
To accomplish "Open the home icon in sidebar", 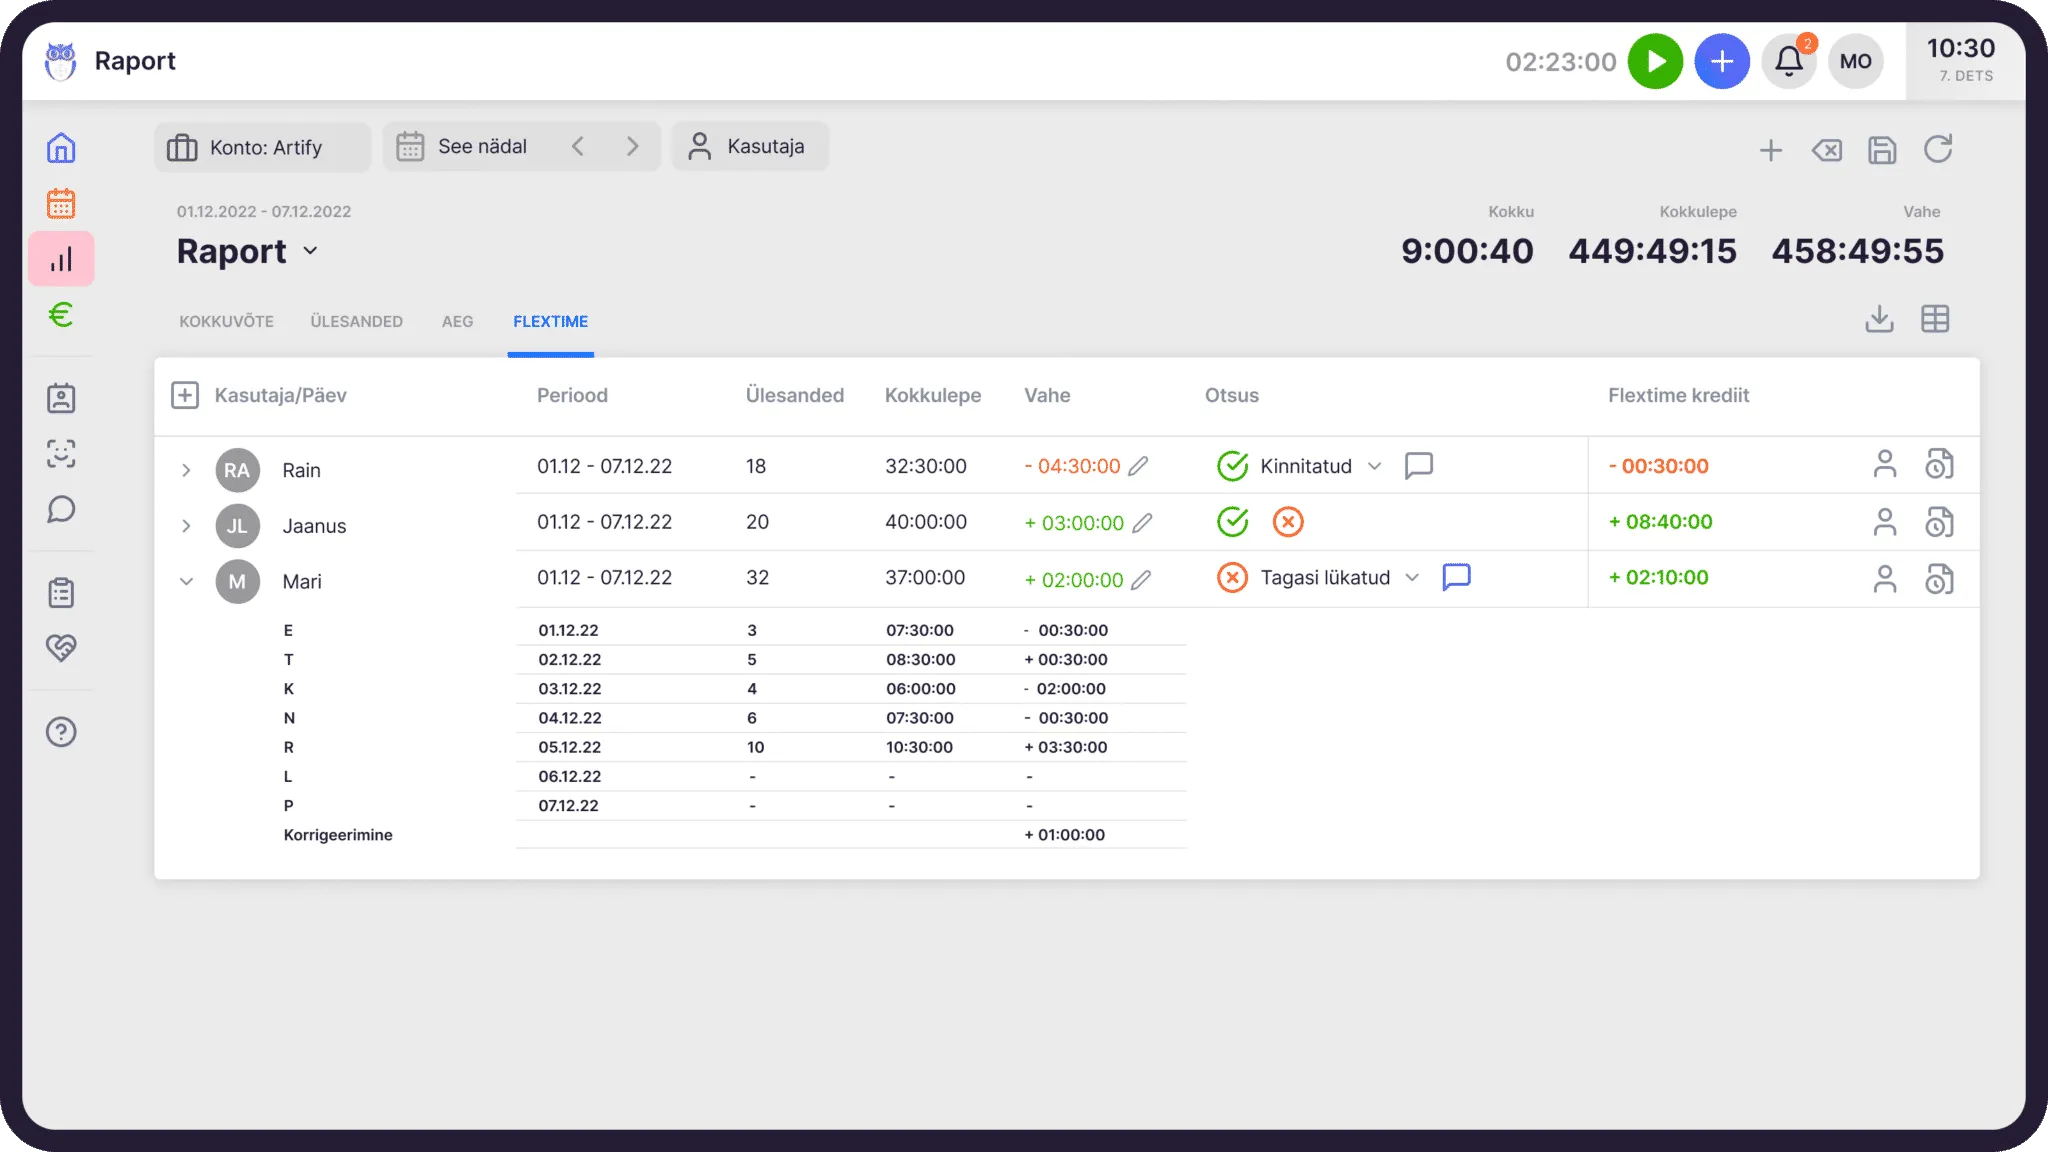I will pyautogui.click(x=61, y=148).
